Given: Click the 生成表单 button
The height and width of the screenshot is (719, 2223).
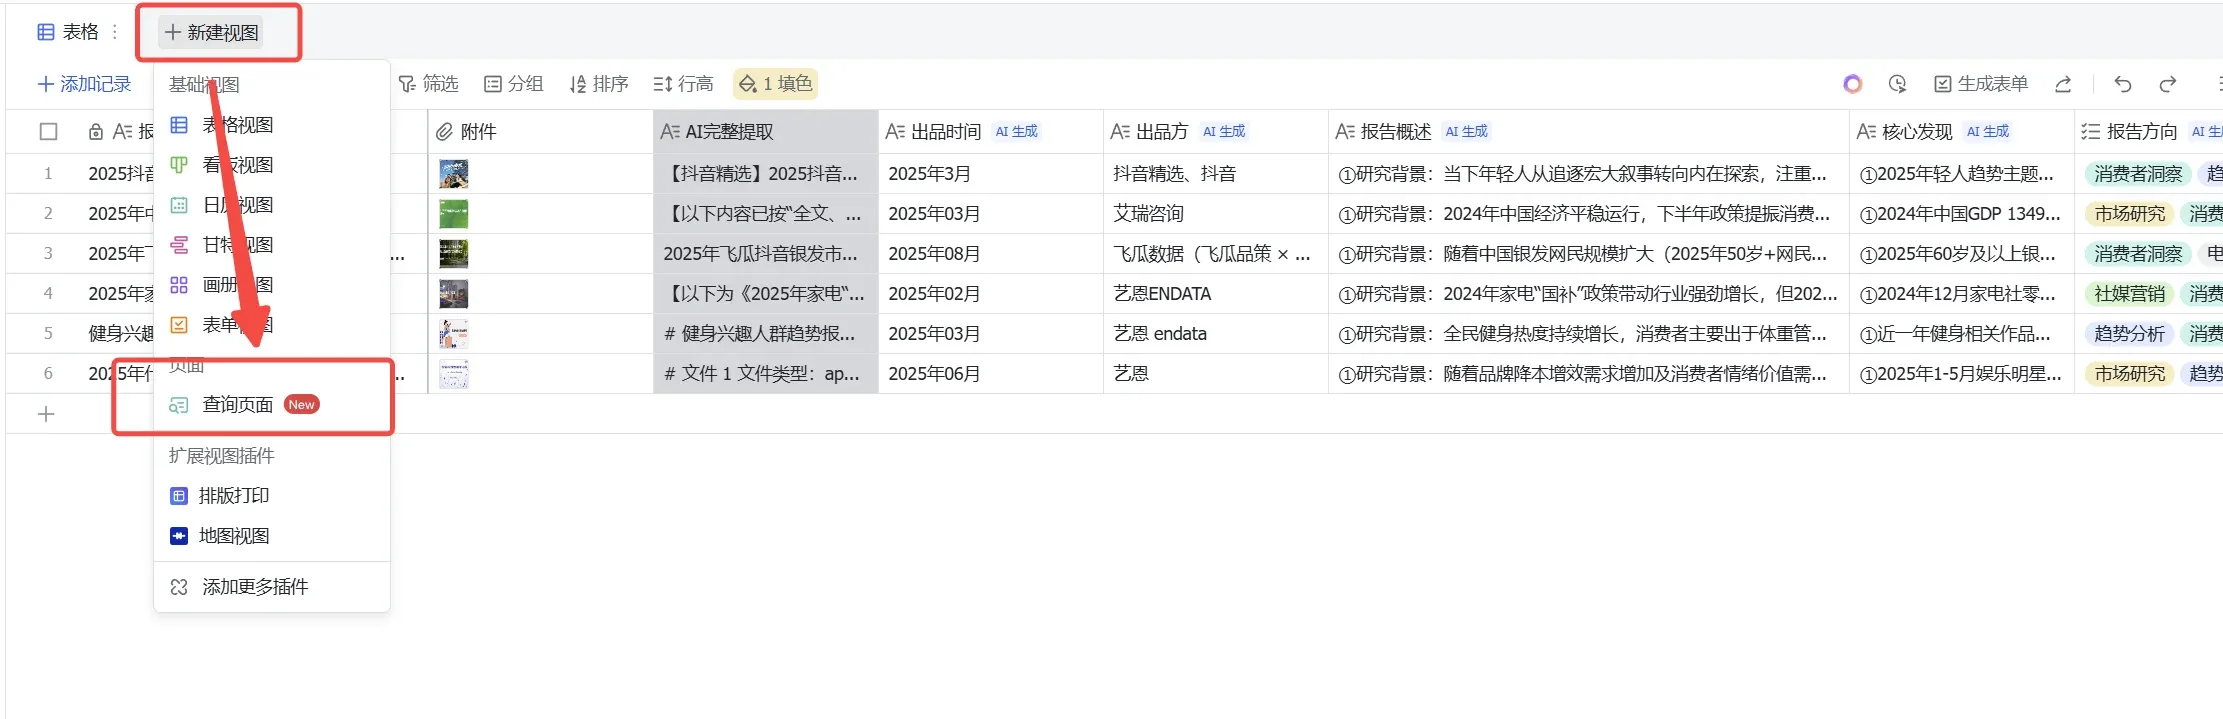Looking at the screenshot, I should click(1980, 84).
